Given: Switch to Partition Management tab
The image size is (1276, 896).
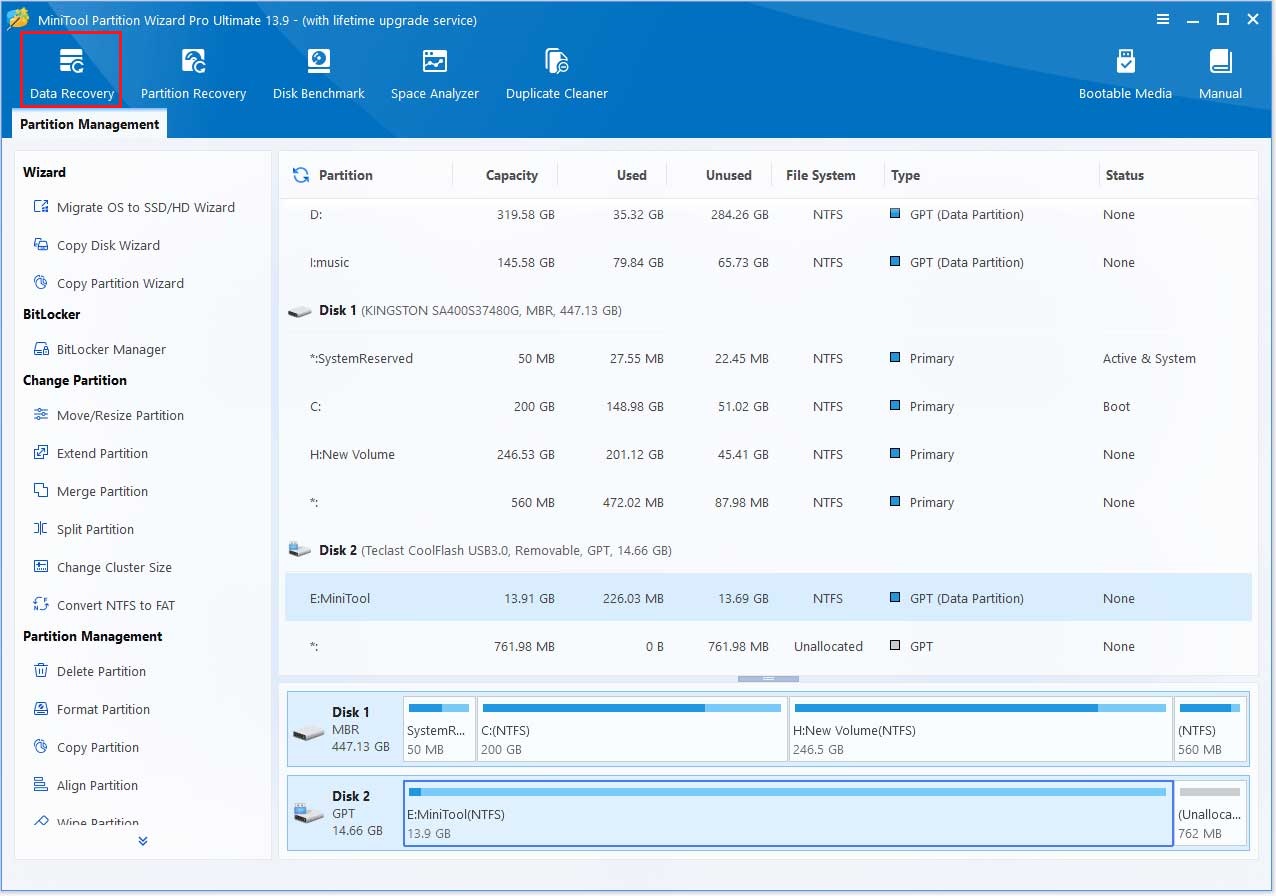Looking at the screenshot, I should click(x=89, y=124).
